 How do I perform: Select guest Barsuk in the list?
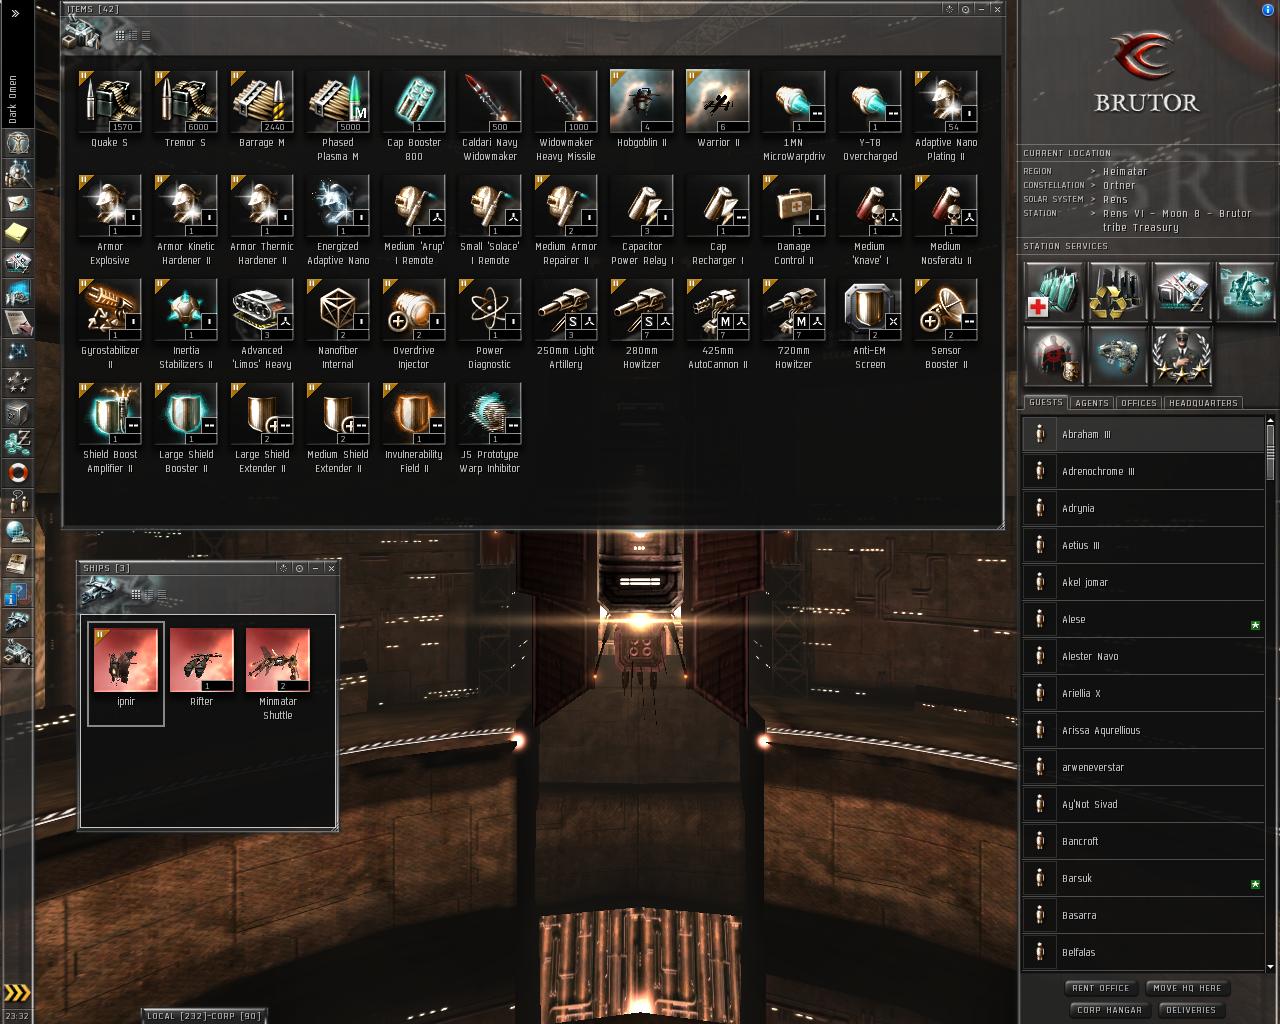coord(1143,878)
